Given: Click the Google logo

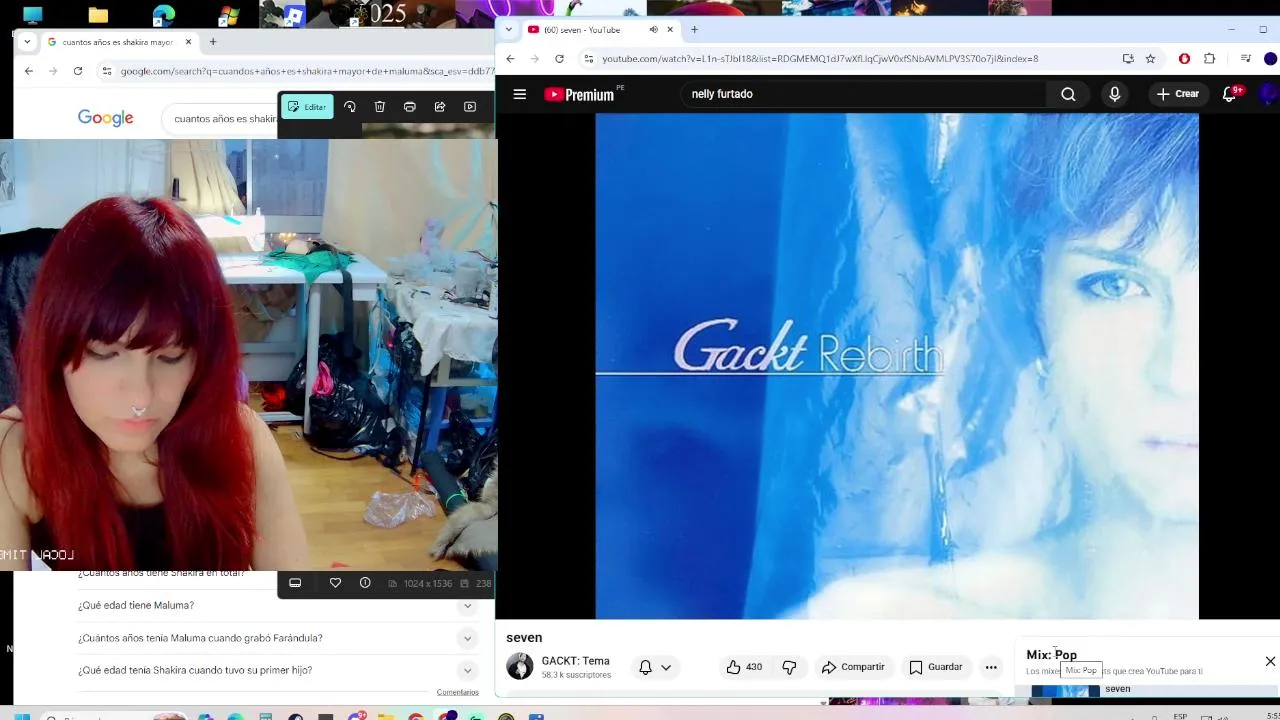Looking at the screenshot, I should click(x=106, y=118).
